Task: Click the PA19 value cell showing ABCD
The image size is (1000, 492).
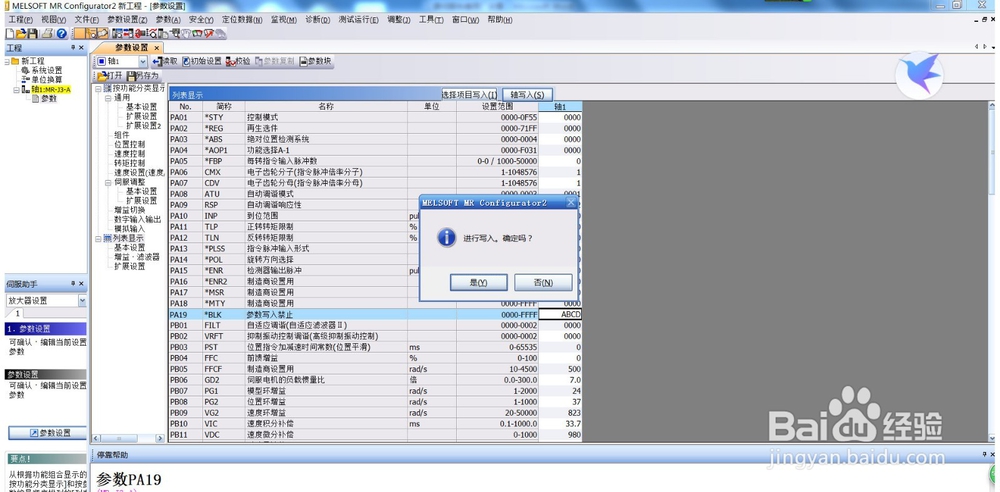Action: (560, 314)
